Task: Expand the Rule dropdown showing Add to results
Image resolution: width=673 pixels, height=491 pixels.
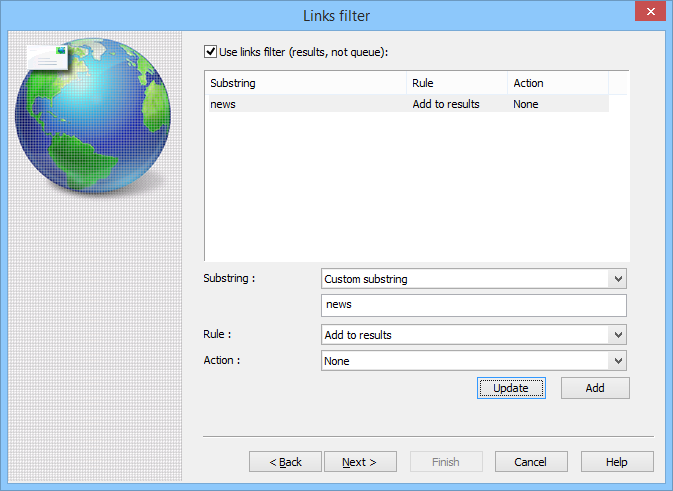Action: (473, 335)
